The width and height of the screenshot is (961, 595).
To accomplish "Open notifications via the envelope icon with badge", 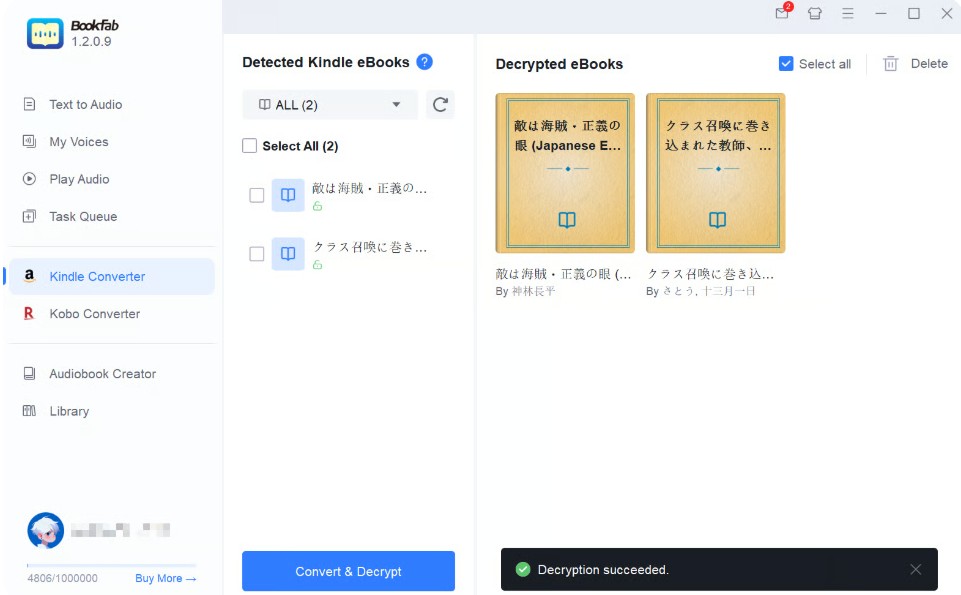I will tap(781, 14).
